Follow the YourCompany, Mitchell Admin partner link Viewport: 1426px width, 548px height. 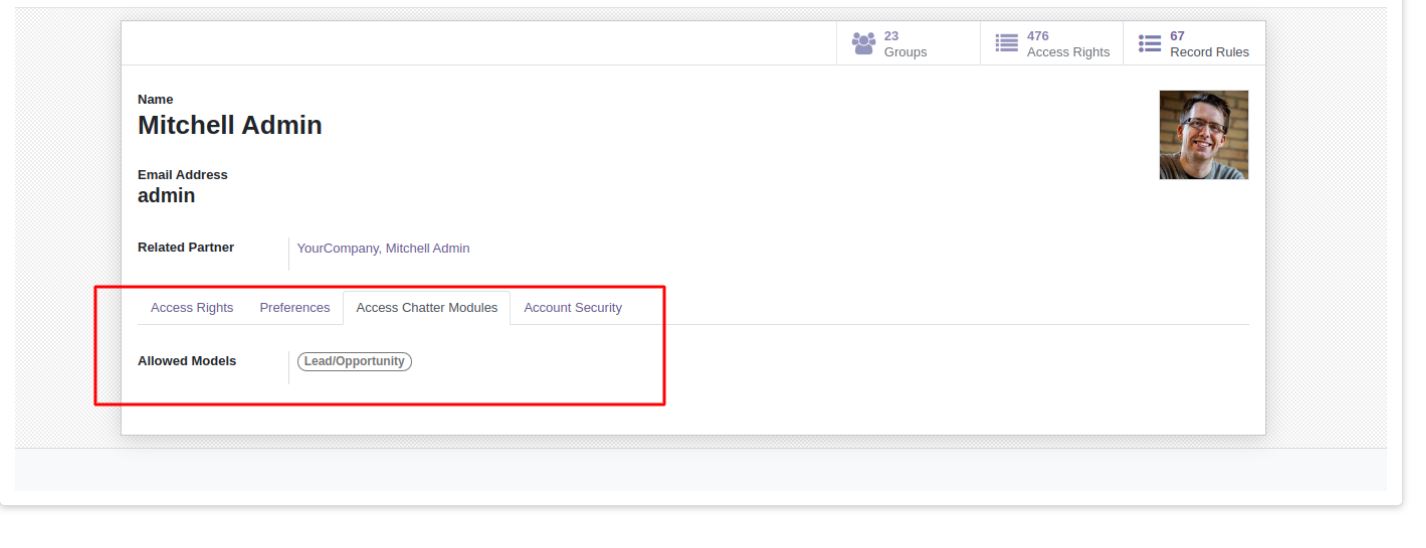click(383, 248)
